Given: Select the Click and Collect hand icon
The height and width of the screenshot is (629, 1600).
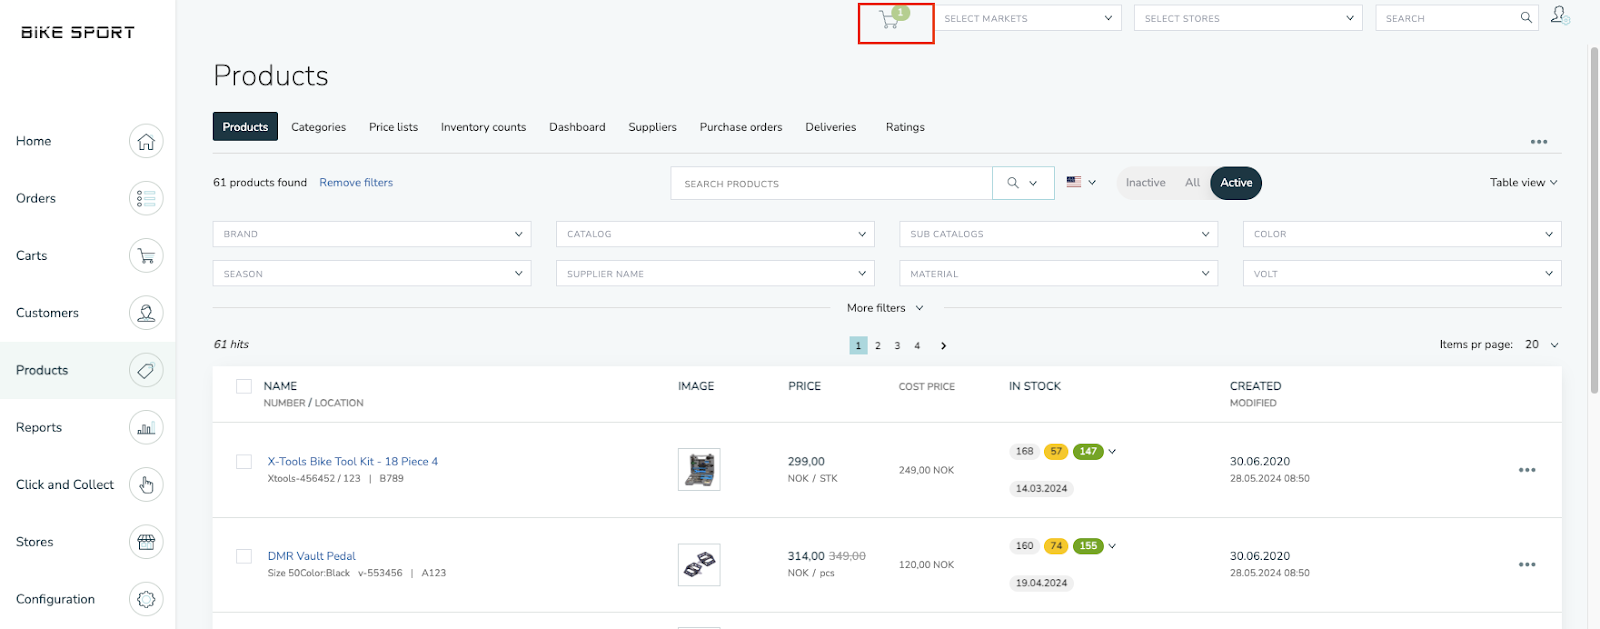Looking at the screenshot, I should click(x=146, y=485).
